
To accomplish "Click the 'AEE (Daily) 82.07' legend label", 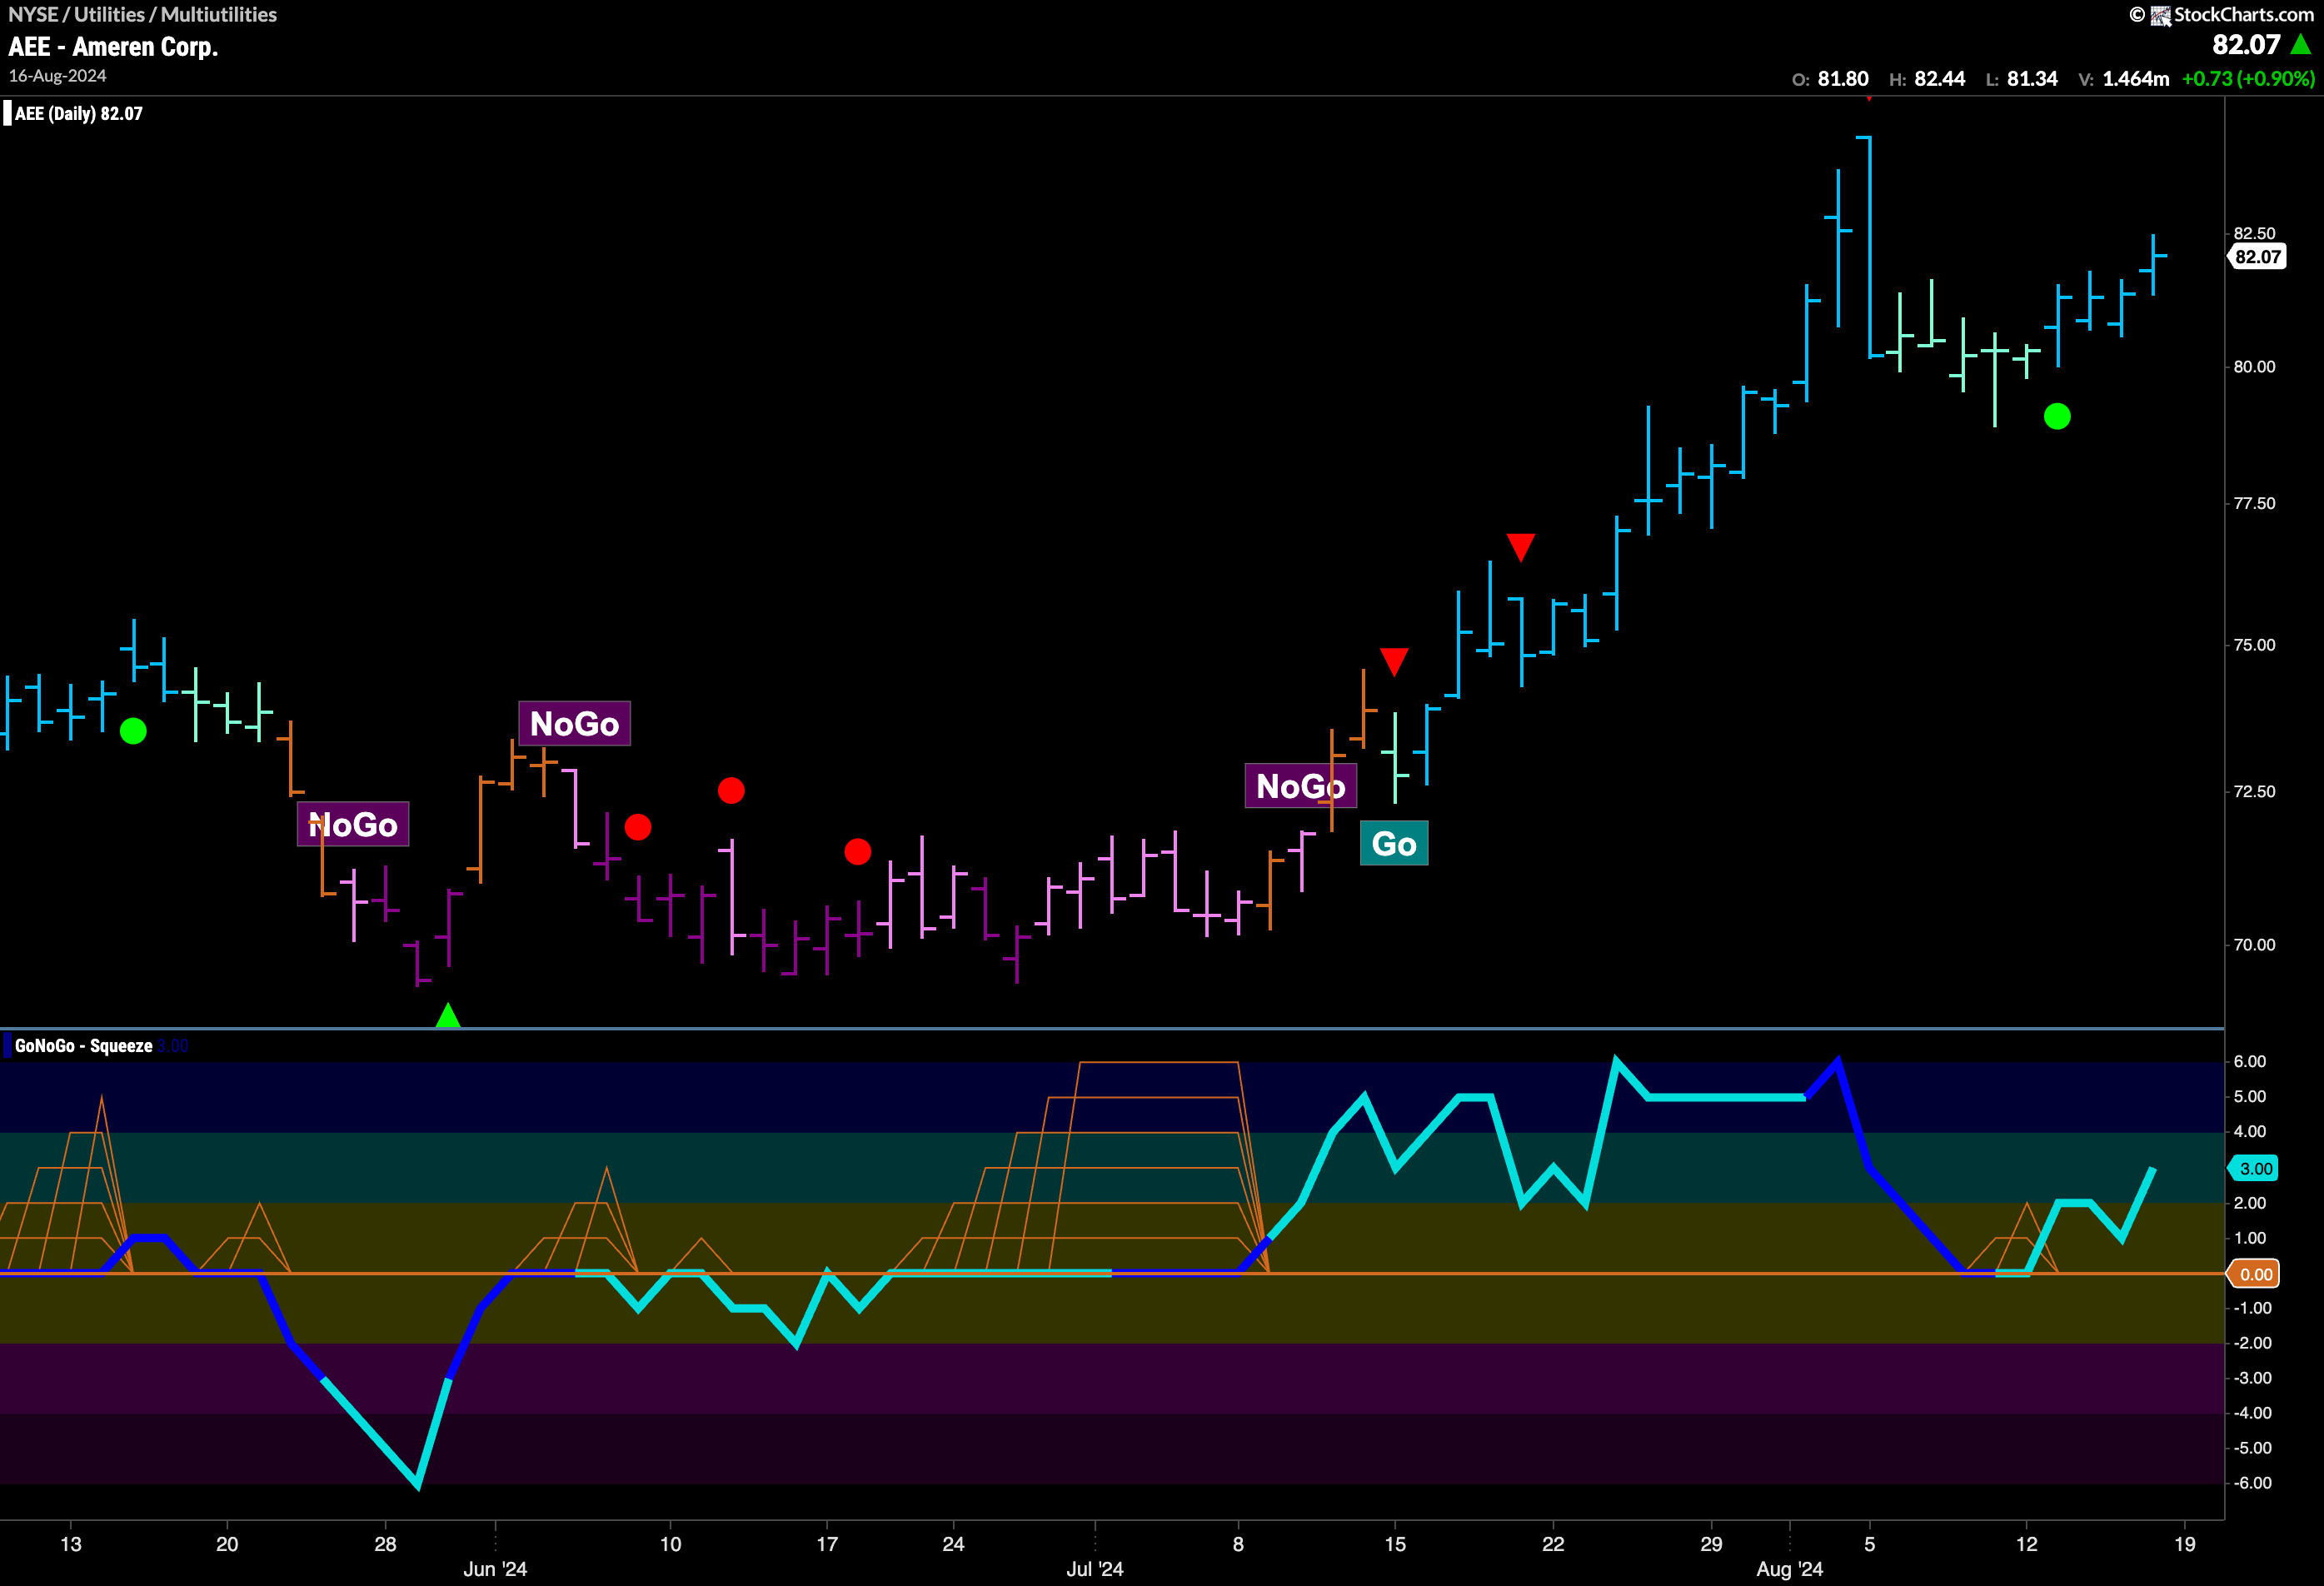I will (x=78, y=113).
